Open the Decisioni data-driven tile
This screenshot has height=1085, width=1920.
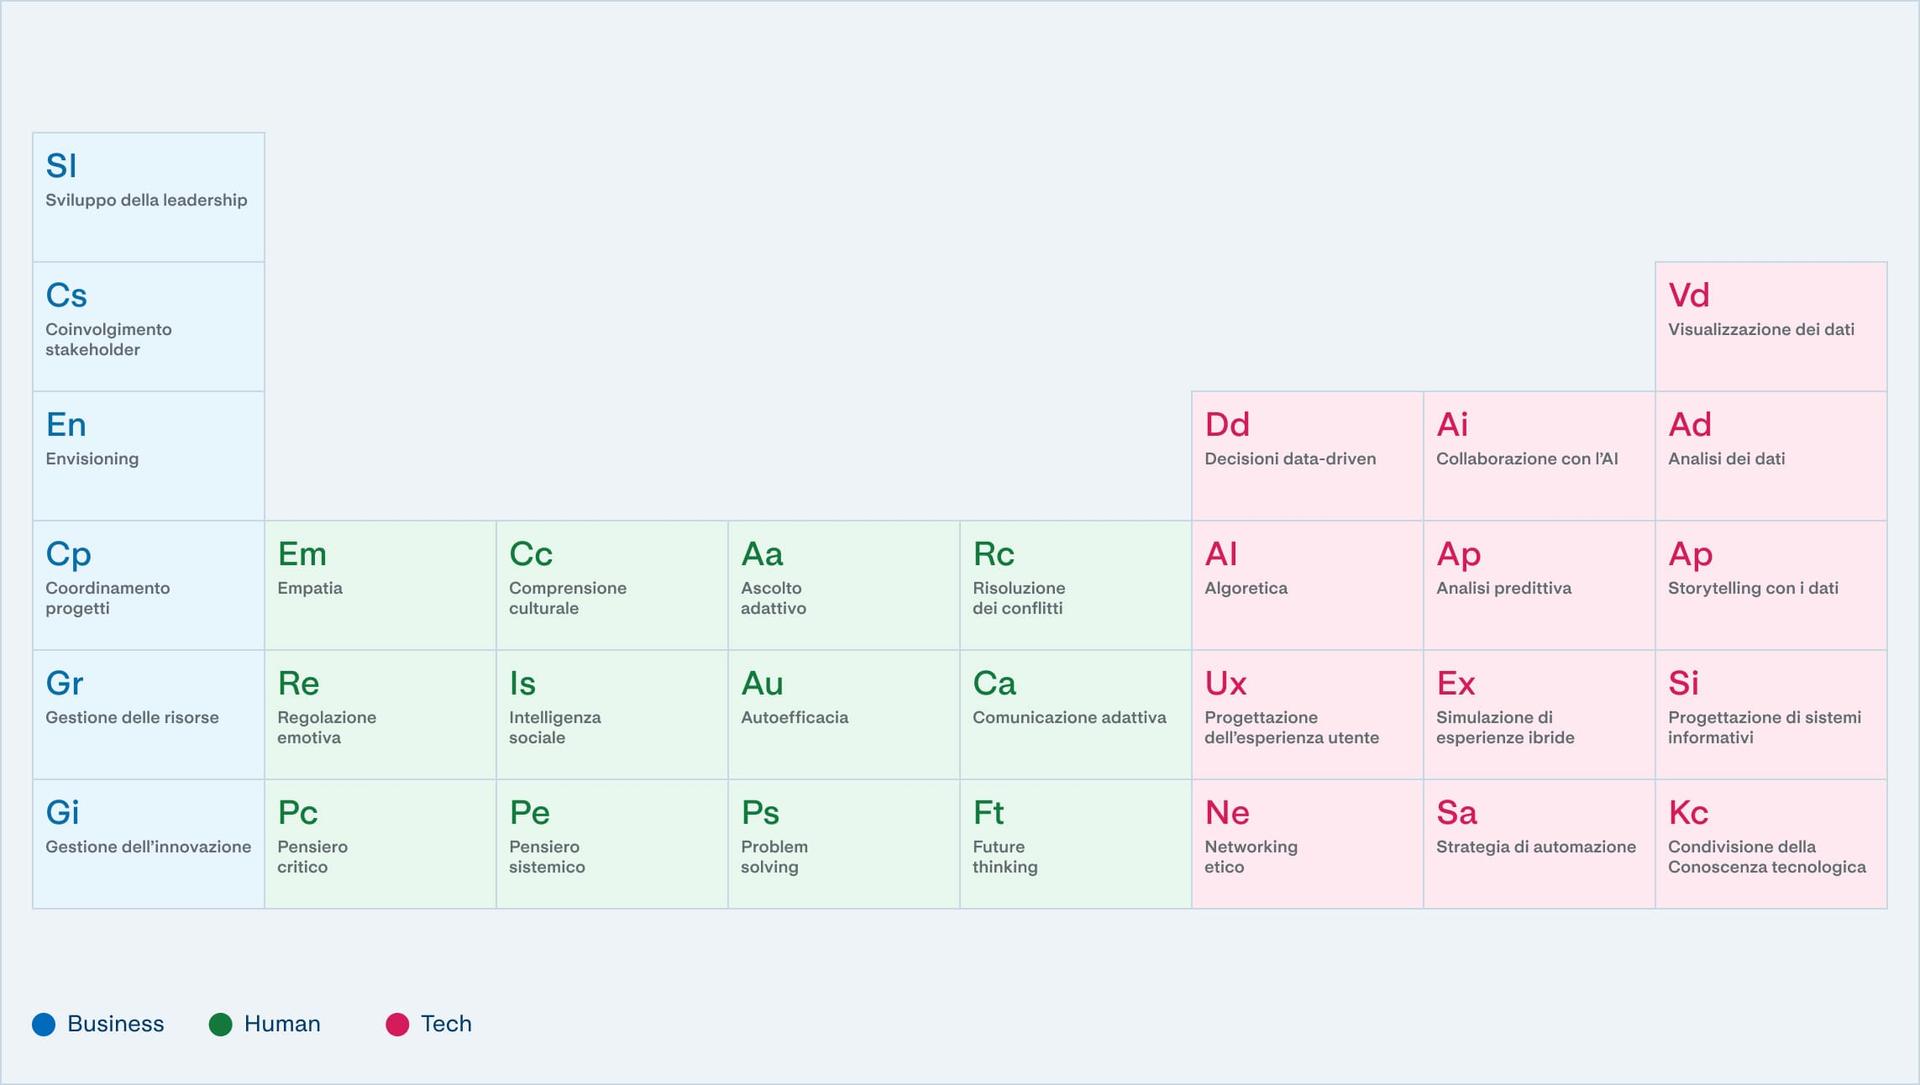point(1306,455)
